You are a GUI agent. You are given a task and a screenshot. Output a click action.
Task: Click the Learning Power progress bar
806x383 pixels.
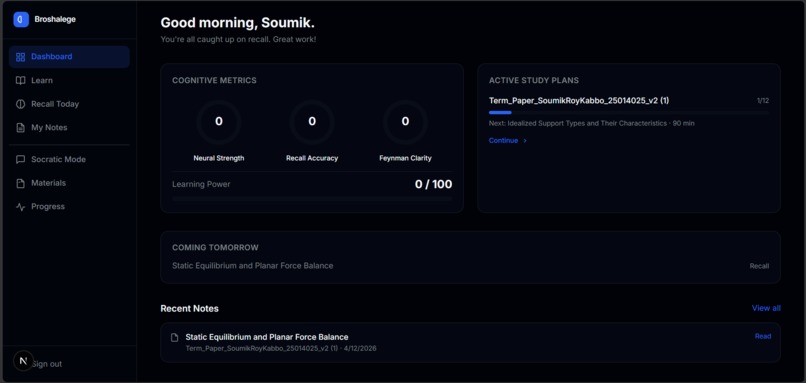click(312, 198)
